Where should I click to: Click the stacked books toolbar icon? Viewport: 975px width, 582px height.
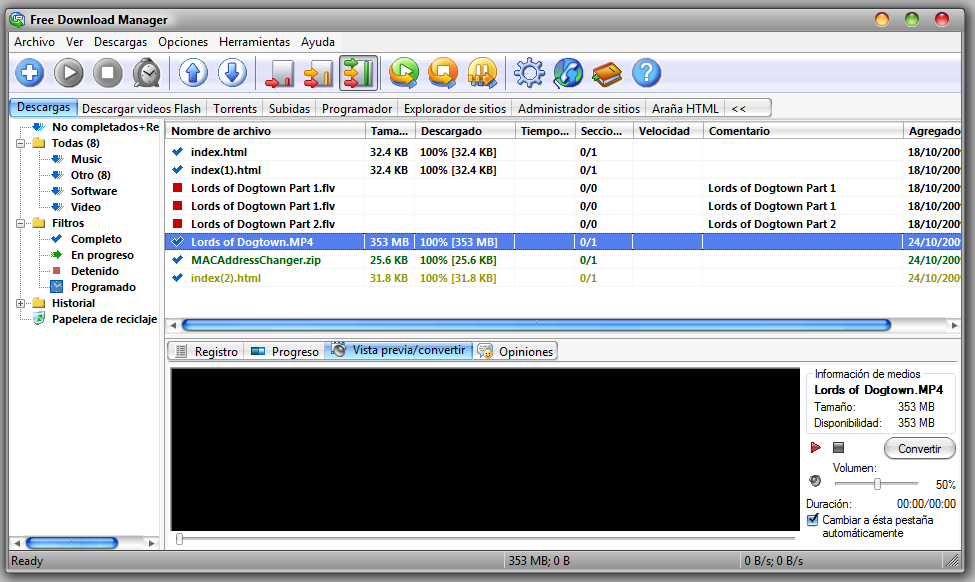click(x=607, y=73)
